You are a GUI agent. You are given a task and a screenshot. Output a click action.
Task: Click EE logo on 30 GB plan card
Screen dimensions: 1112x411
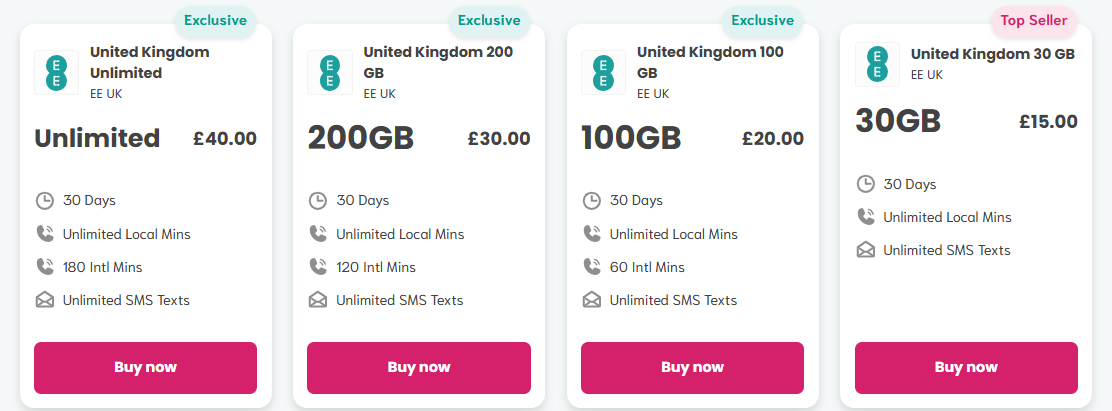coord(877,64)
